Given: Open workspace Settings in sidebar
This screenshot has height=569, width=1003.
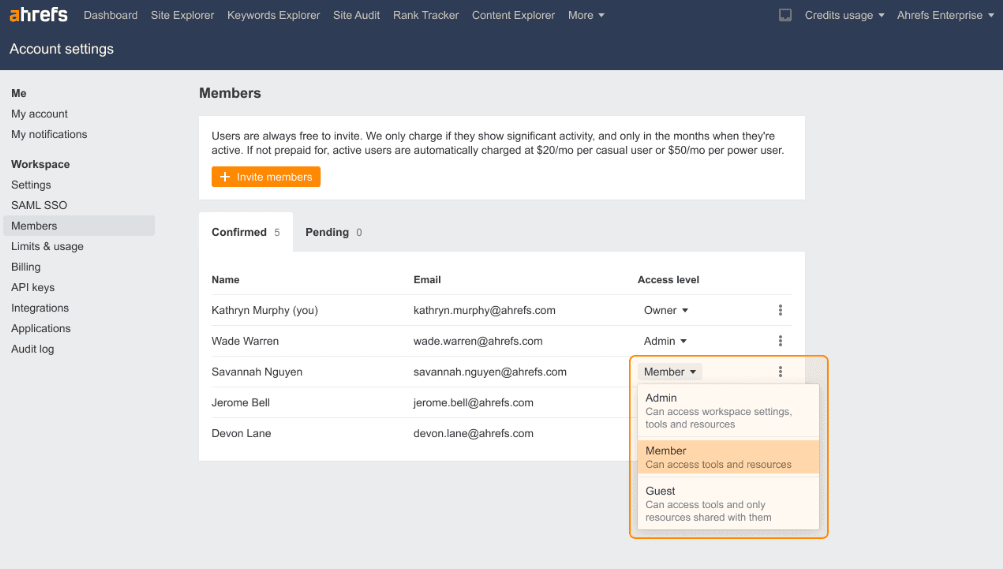Looking at the screenshot, I should pyautogui.click(x=31, y=185).
